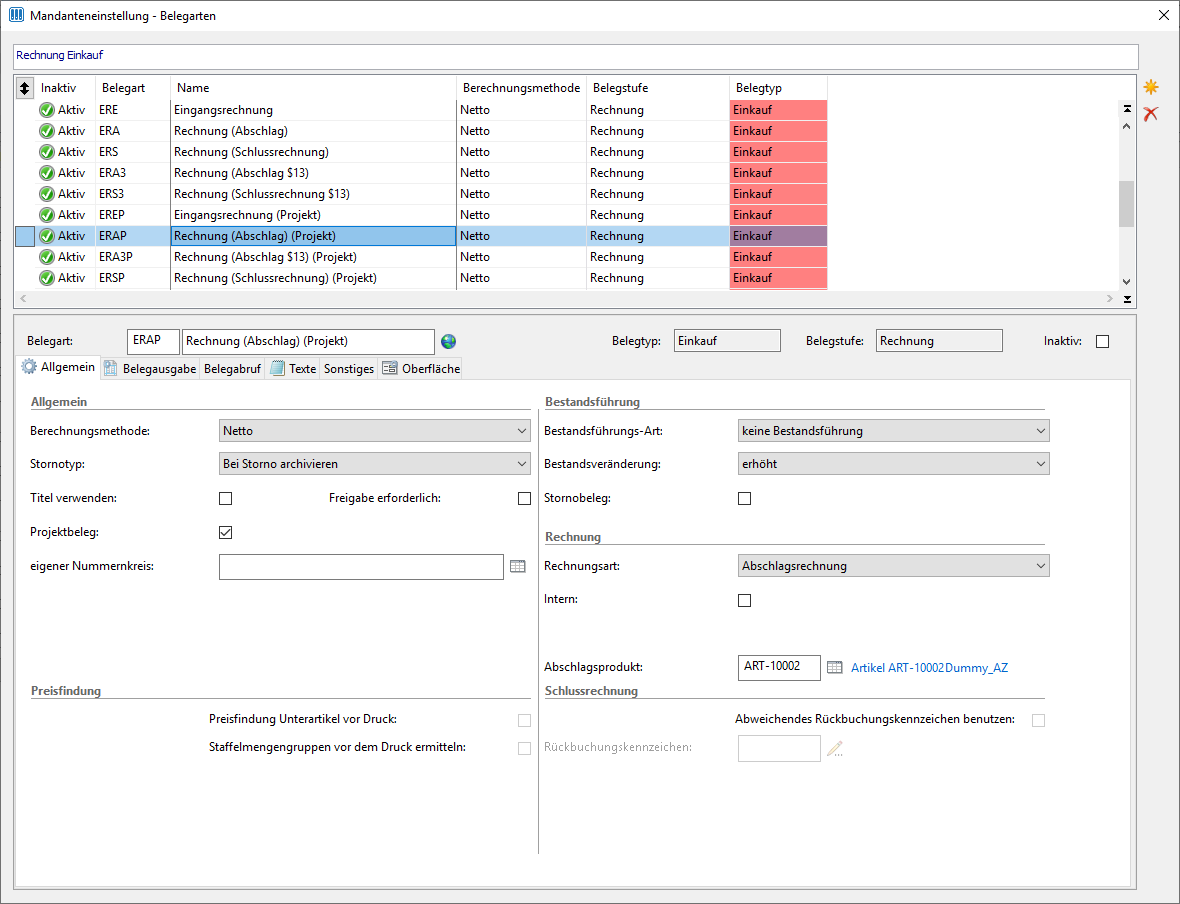Click the yellow star new-entry icon
This screenshot has height=904, width=1180.
click(1151, 87)
